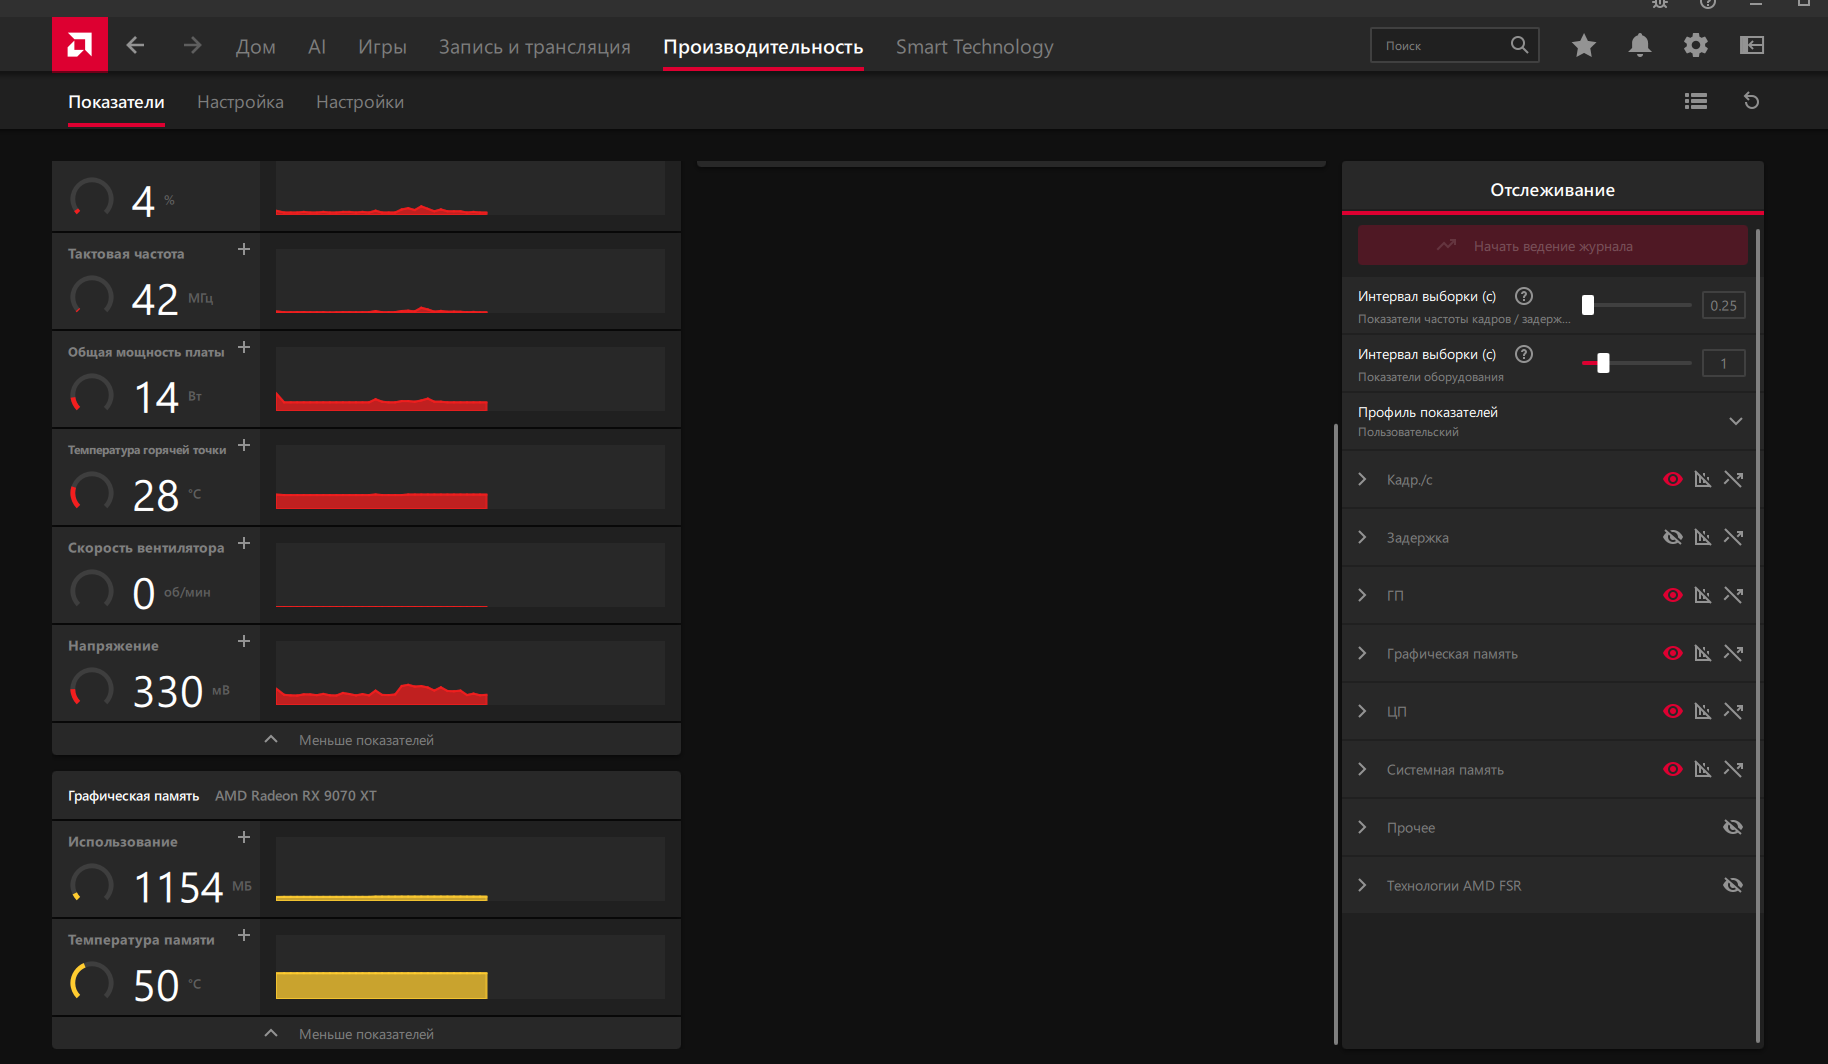Add Температура горячей точки with plus

pos(244,445)
